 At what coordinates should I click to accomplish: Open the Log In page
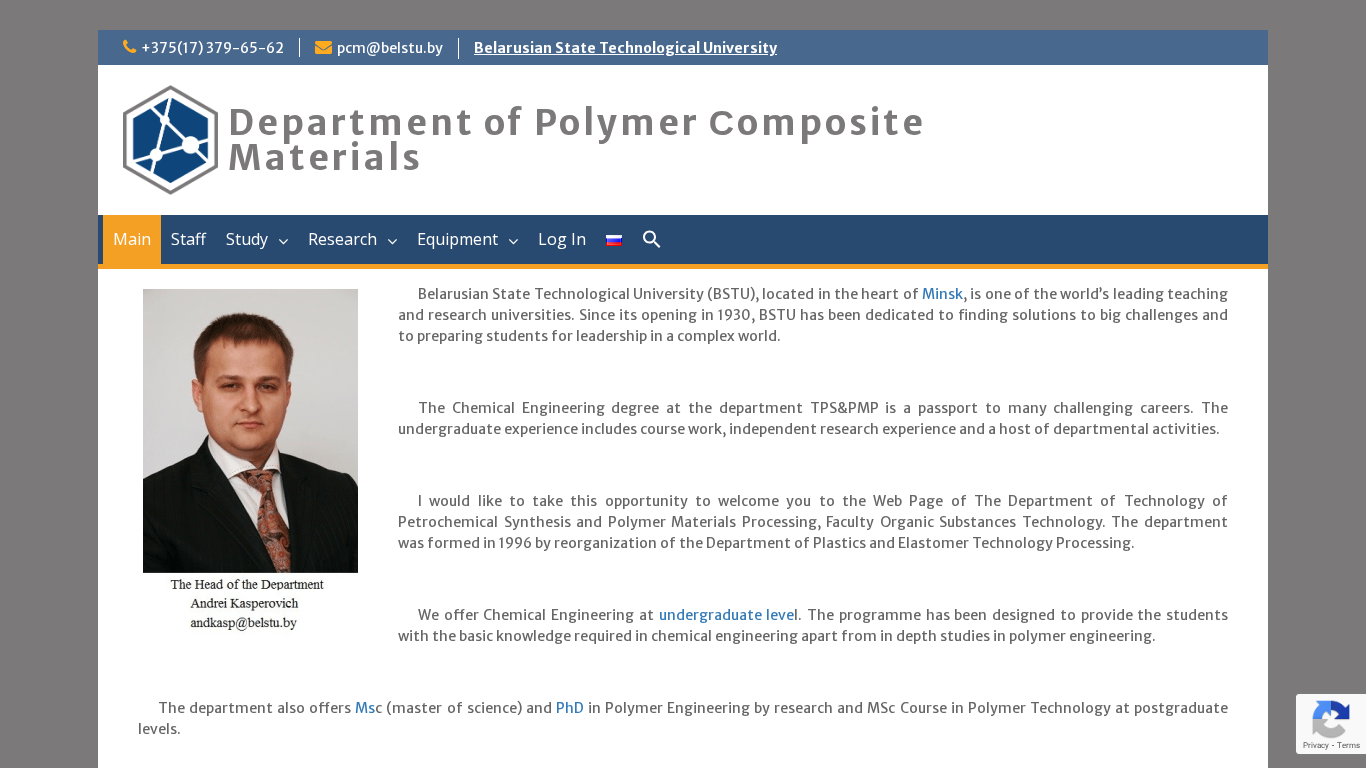(562, 240)
